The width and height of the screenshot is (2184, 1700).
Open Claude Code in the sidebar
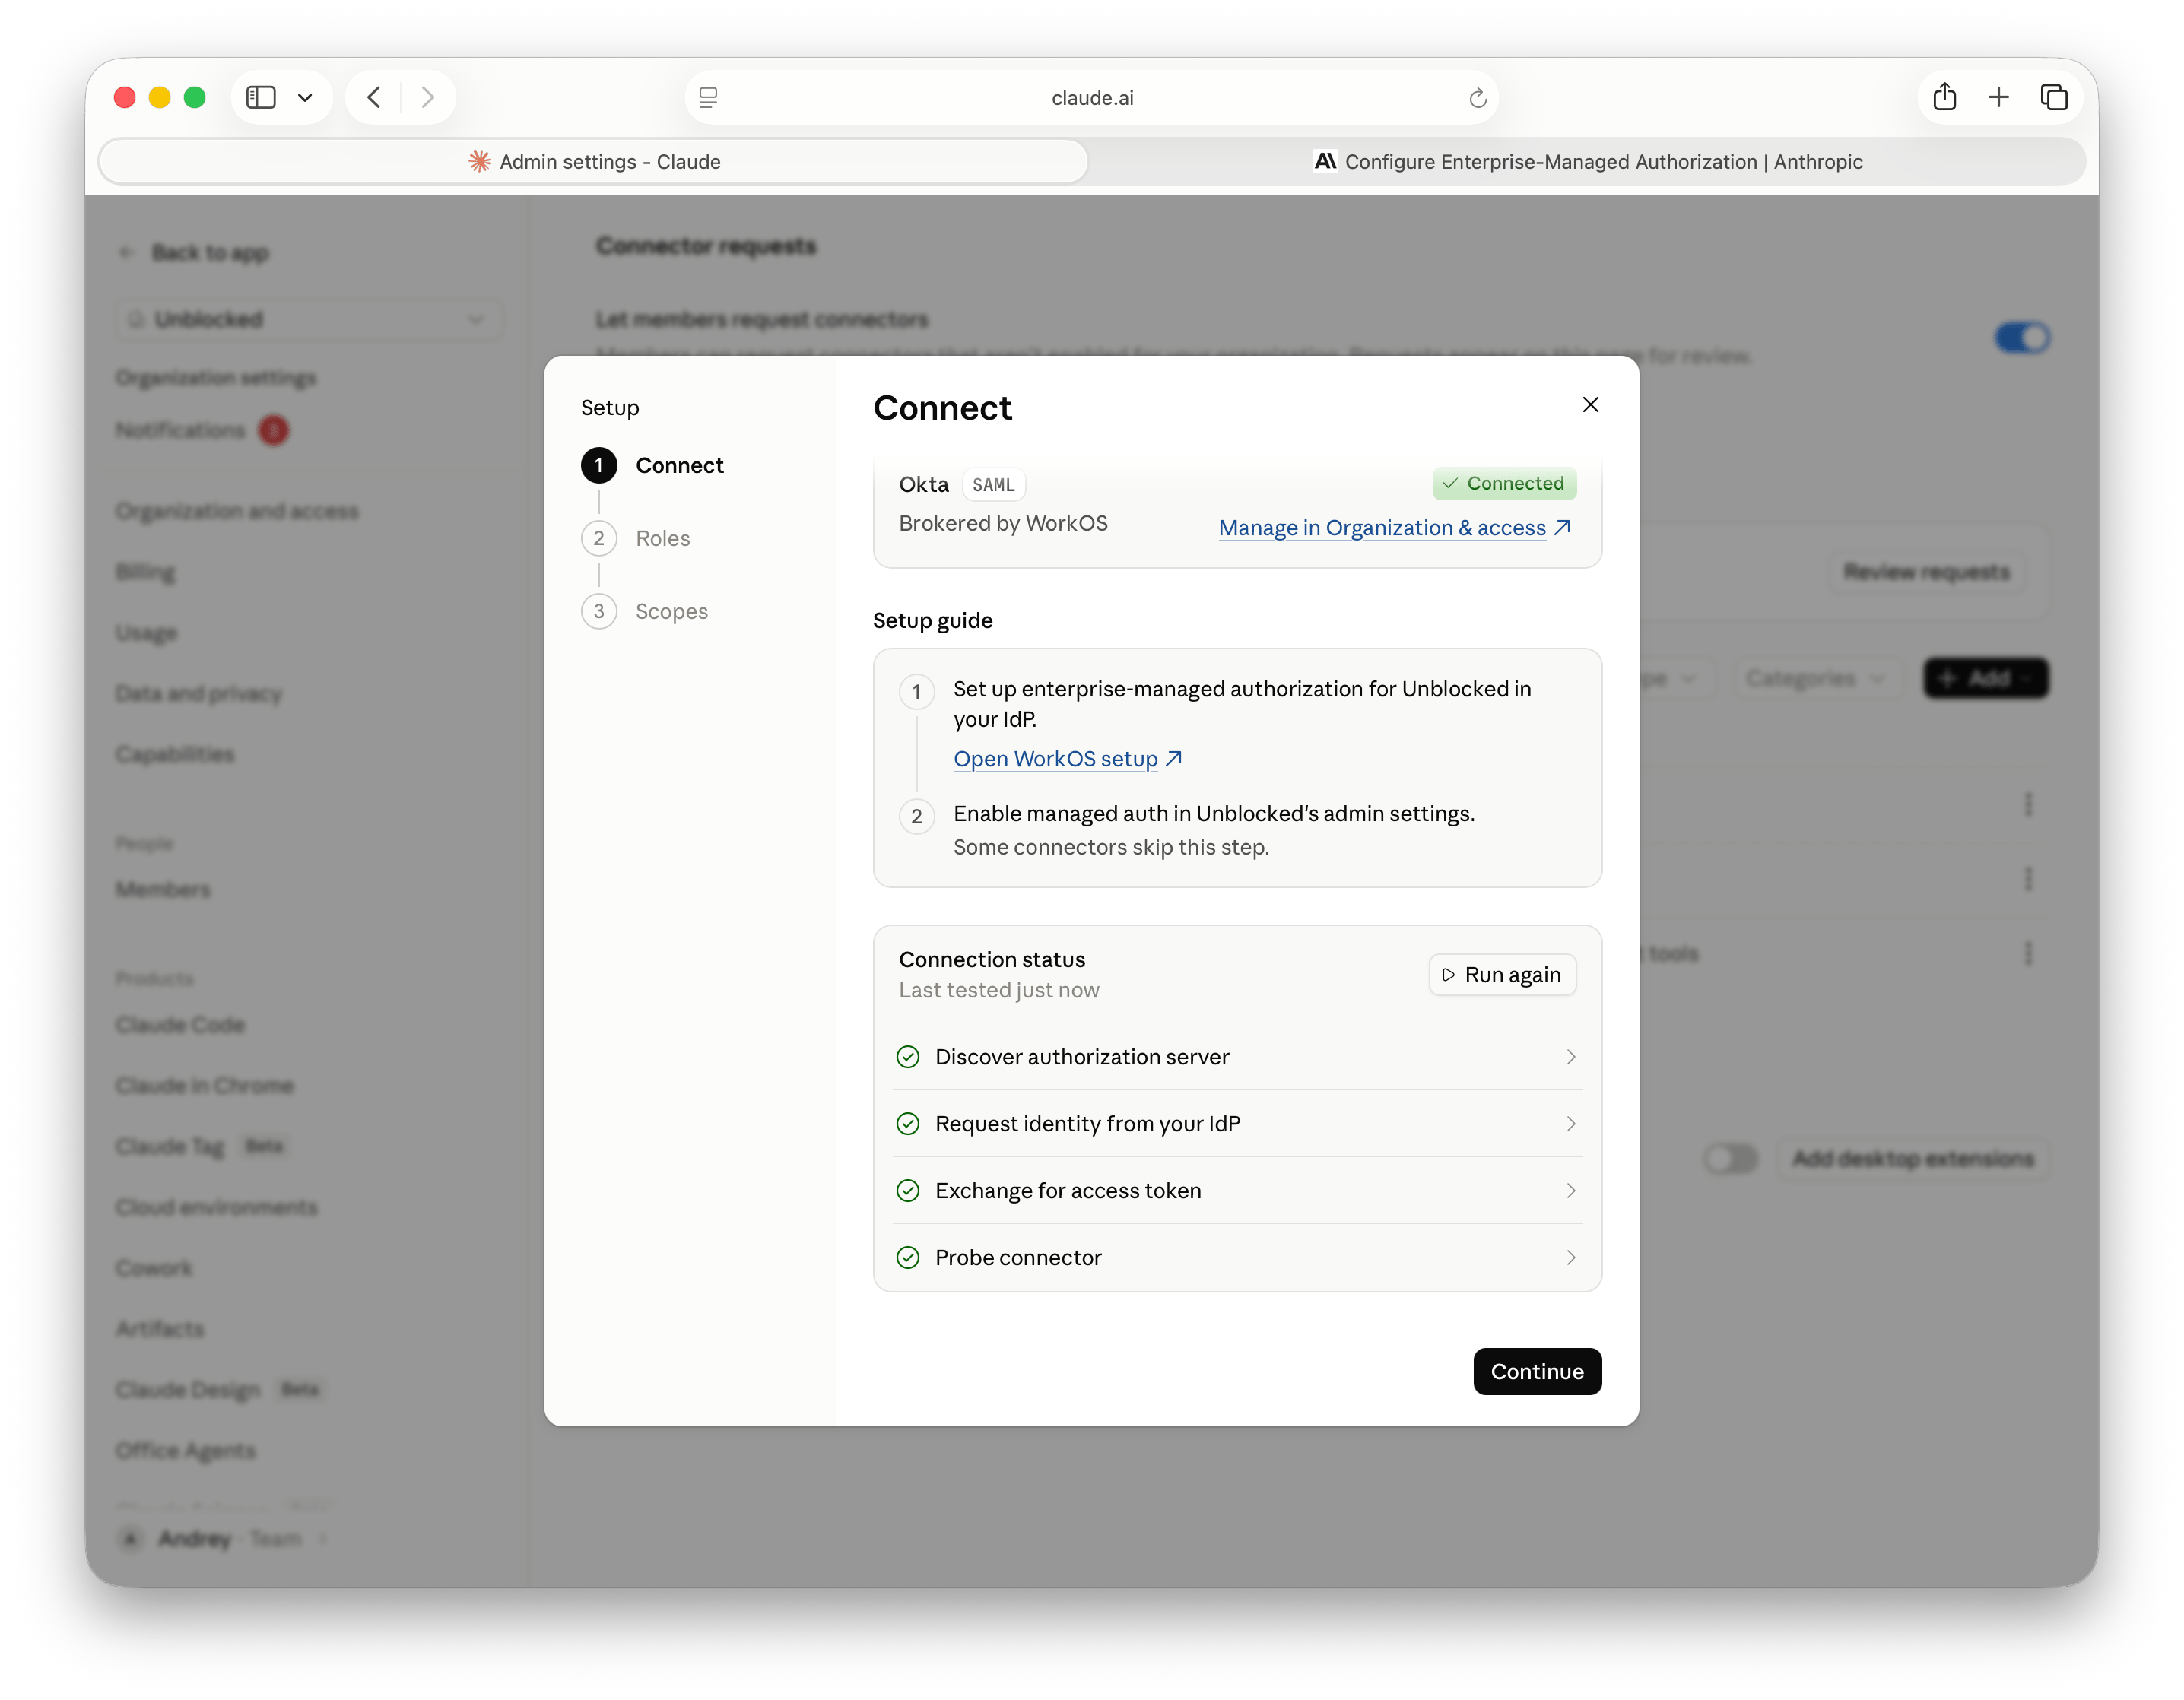click(x=180, y=1024)
